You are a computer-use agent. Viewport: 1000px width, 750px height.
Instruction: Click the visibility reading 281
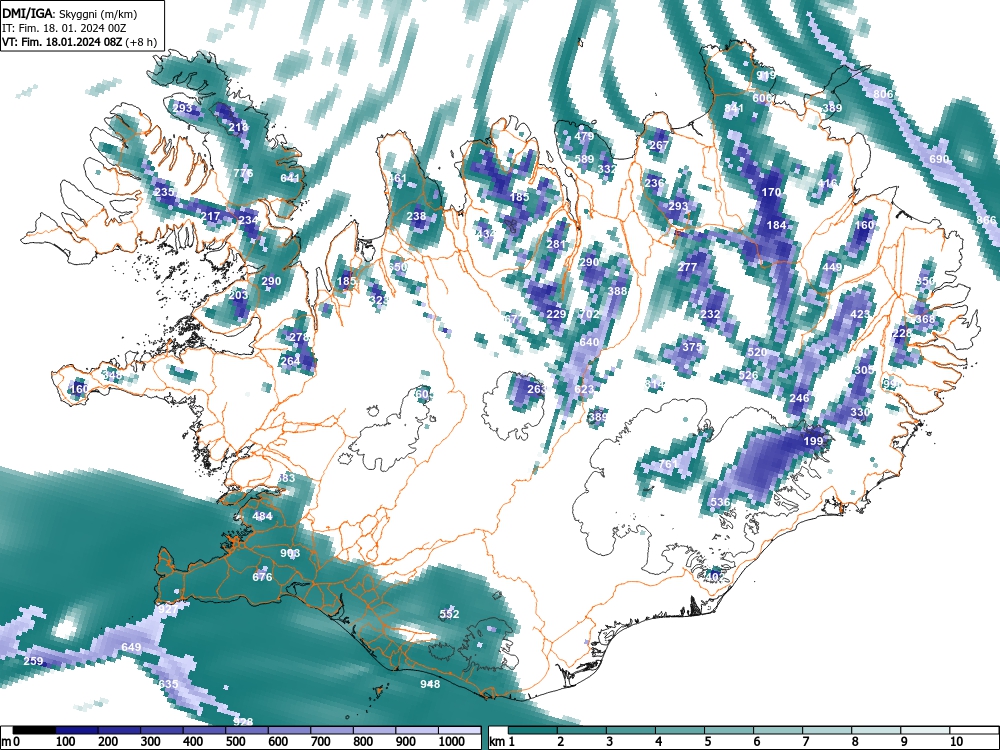coord(556,244)
